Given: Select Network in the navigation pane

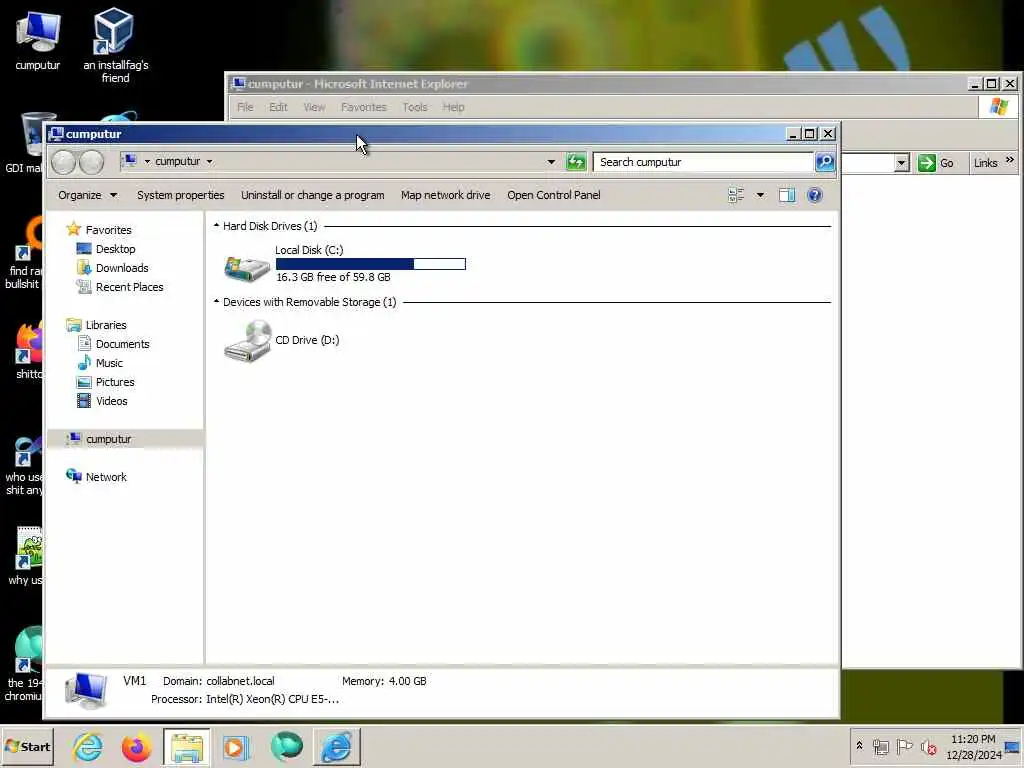Looking at the screenshot, I should pyautogui.click(x=106, y=477).
